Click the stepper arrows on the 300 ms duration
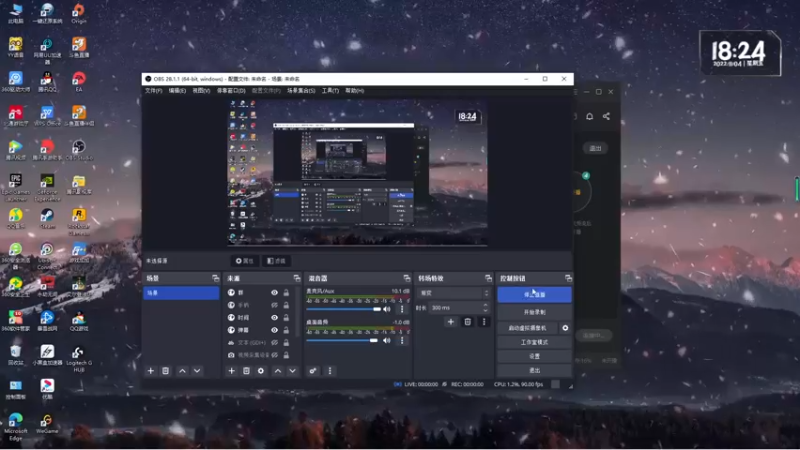Viewport: 800px width, 450px height. [485, 308]
